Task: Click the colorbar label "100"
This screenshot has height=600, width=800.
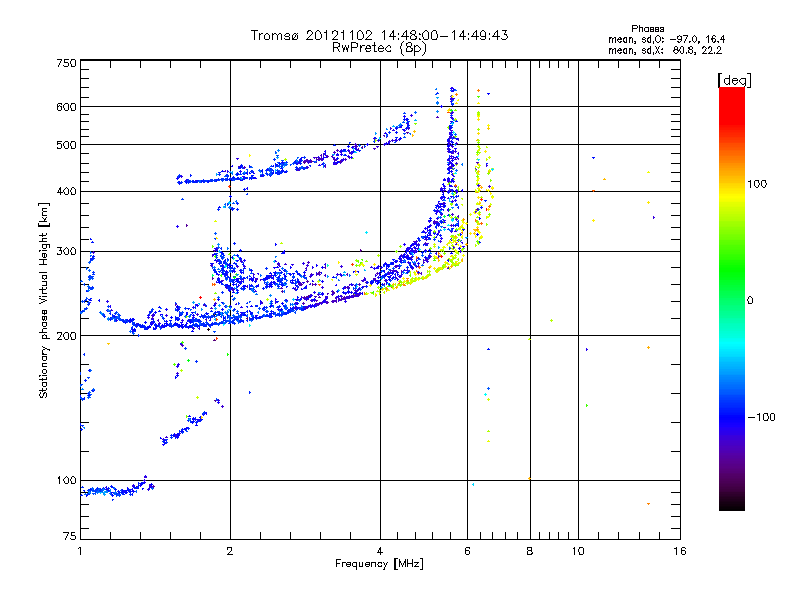Action: (757, 184)
